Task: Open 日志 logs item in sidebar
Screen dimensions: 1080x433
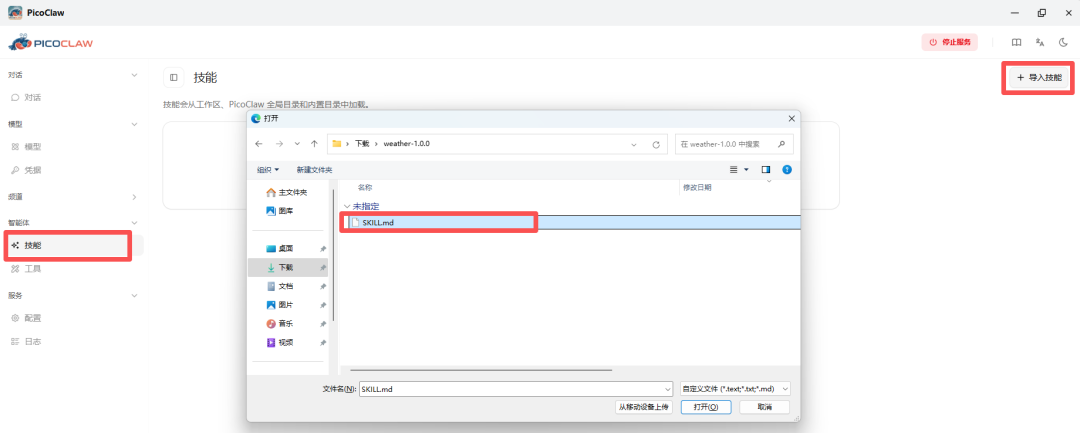Action: [33, 341]
